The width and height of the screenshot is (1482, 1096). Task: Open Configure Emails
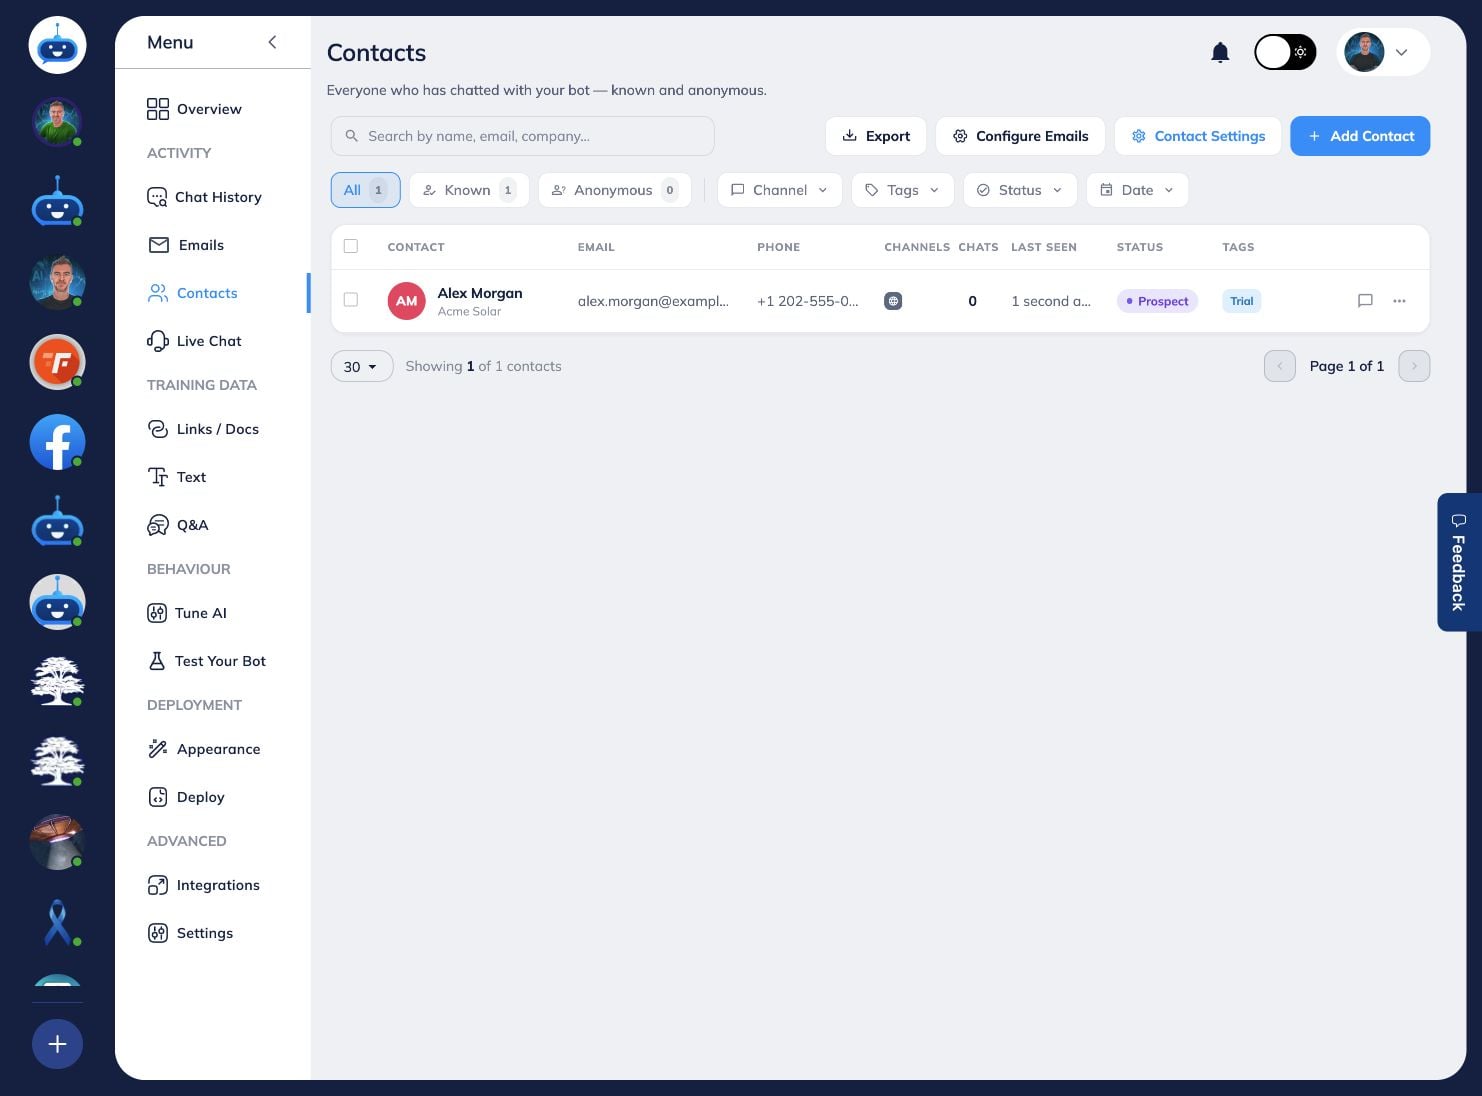click(x=1020, y=136)
